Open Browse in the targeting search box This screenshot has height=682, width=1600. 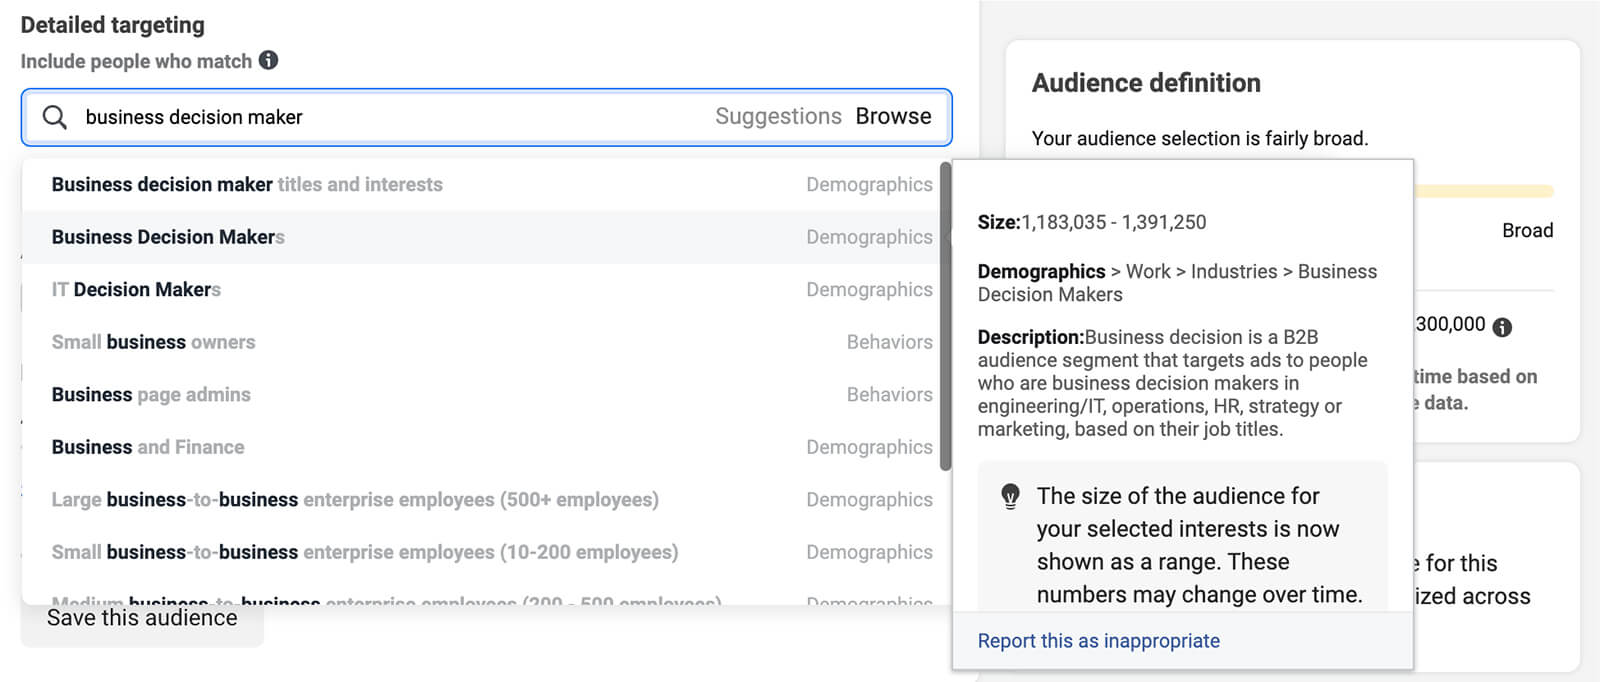pos(893,117)
